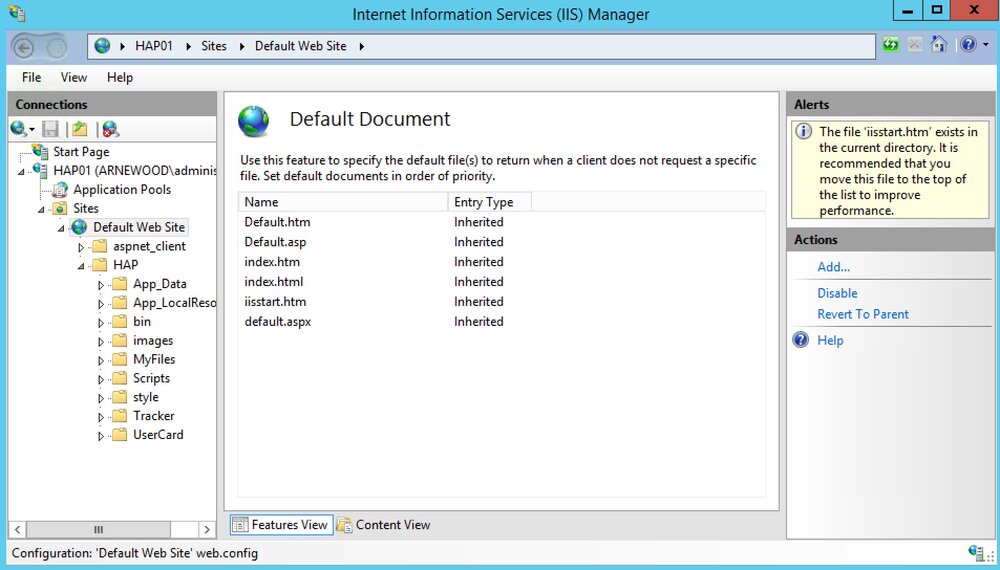Image resolution: width=1000 pixels, height=570 pixels.
Task: Click the Delete Connection icon
Action: point(110,129)
